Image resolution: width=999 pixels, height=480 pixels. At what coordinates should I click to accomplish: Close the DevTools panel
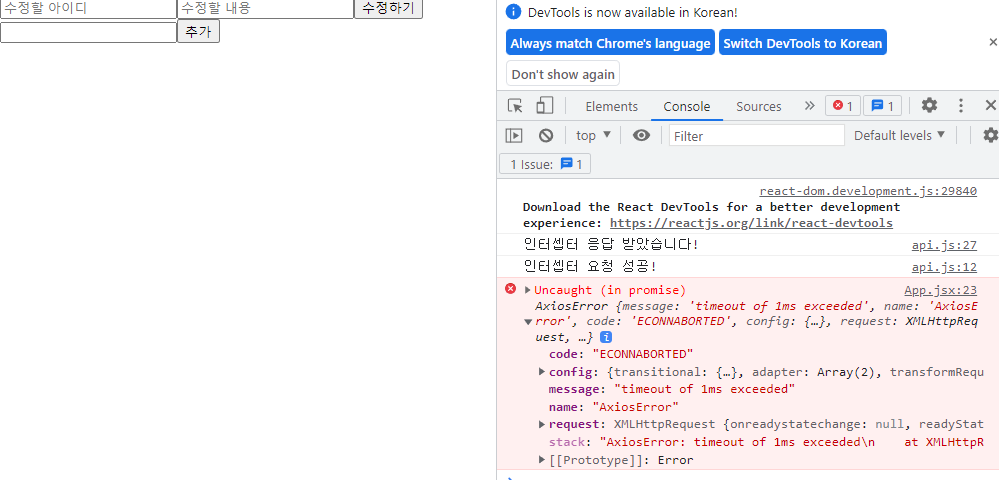point(991,106)
